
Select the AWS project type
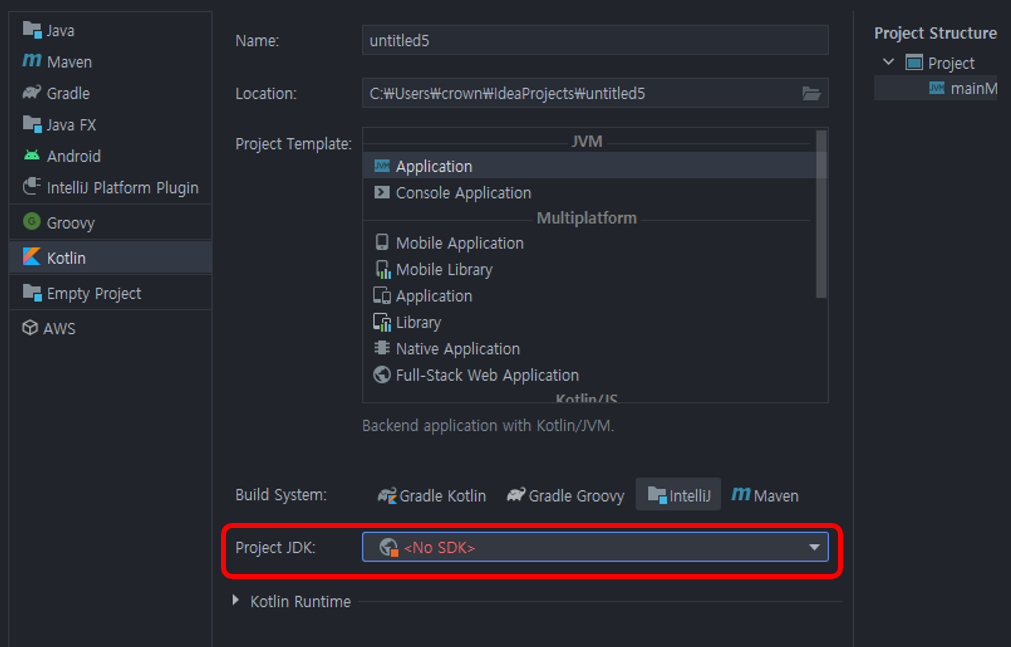tap(111, 328)
